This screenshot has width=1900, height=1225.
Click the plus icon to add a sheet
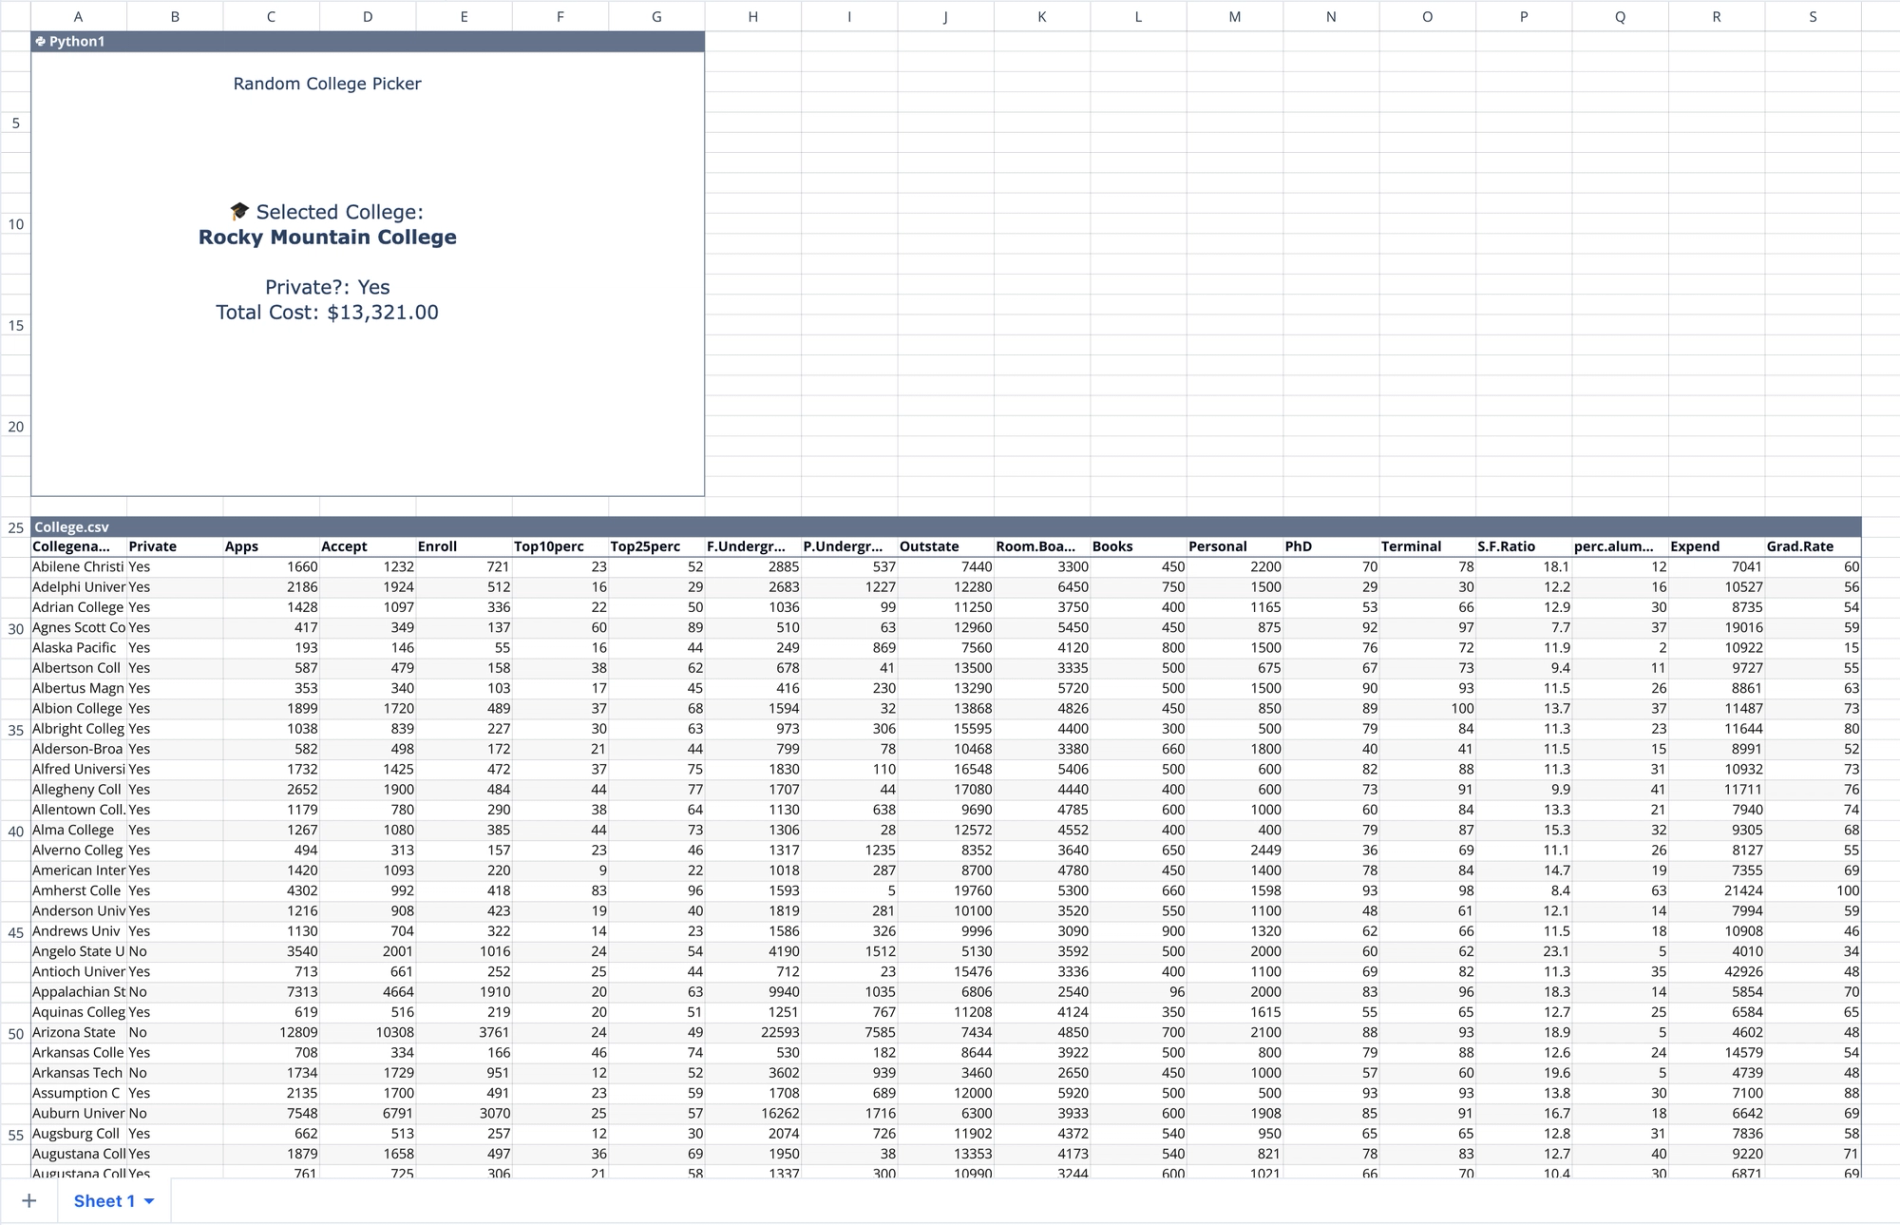click(x=28, y=1201)
